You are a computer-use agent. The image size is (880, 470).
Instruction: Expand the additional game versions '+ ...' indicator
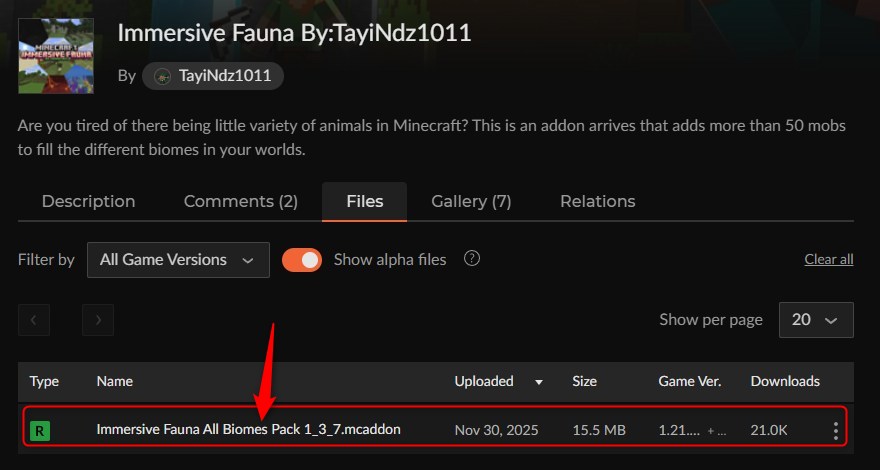coord(717,431)
